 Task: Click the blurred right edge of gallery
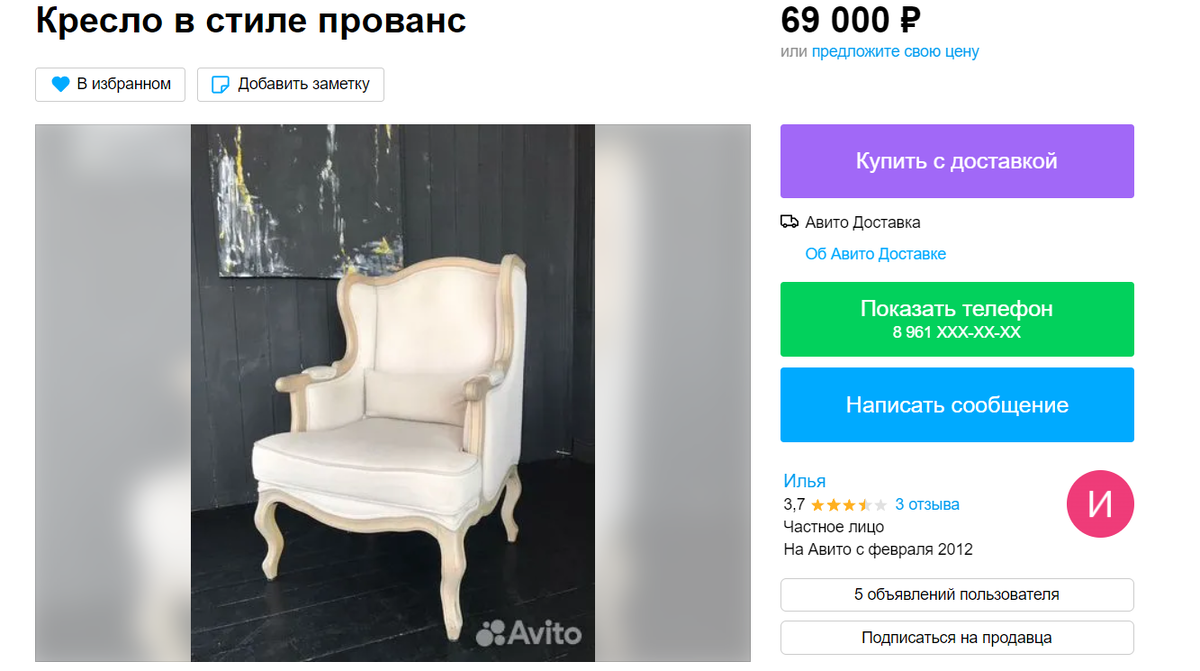tap(673, 393)
